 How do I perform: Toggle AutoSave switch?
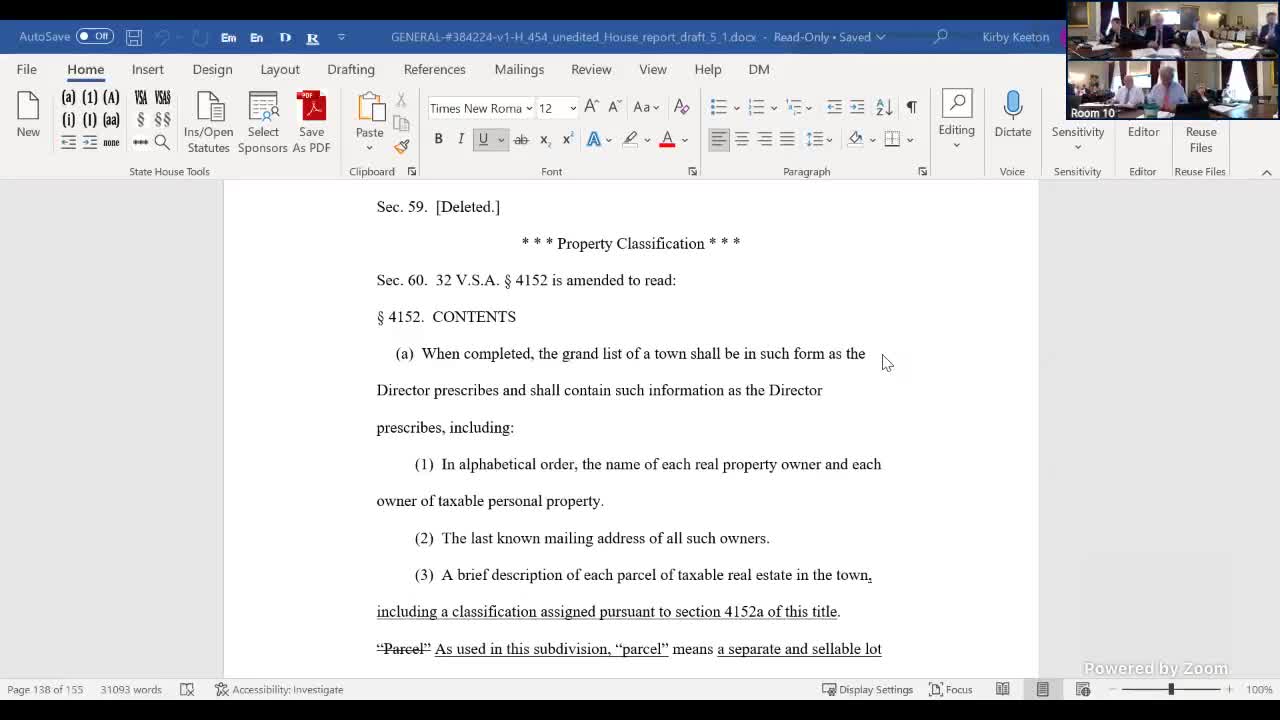[94, 37]
